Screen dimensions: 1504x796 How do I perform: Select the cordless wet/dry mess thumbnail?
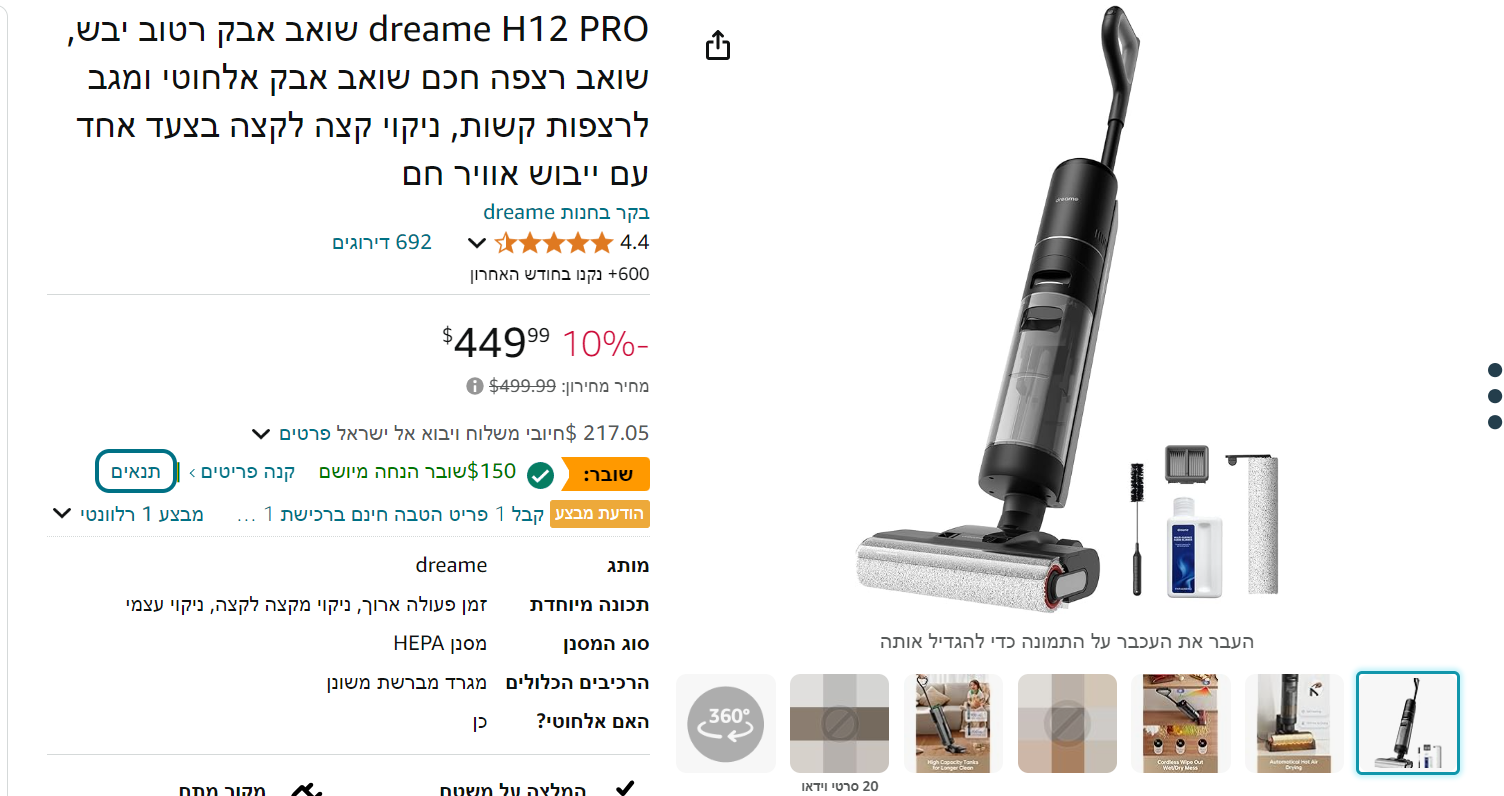point(1181,723)
